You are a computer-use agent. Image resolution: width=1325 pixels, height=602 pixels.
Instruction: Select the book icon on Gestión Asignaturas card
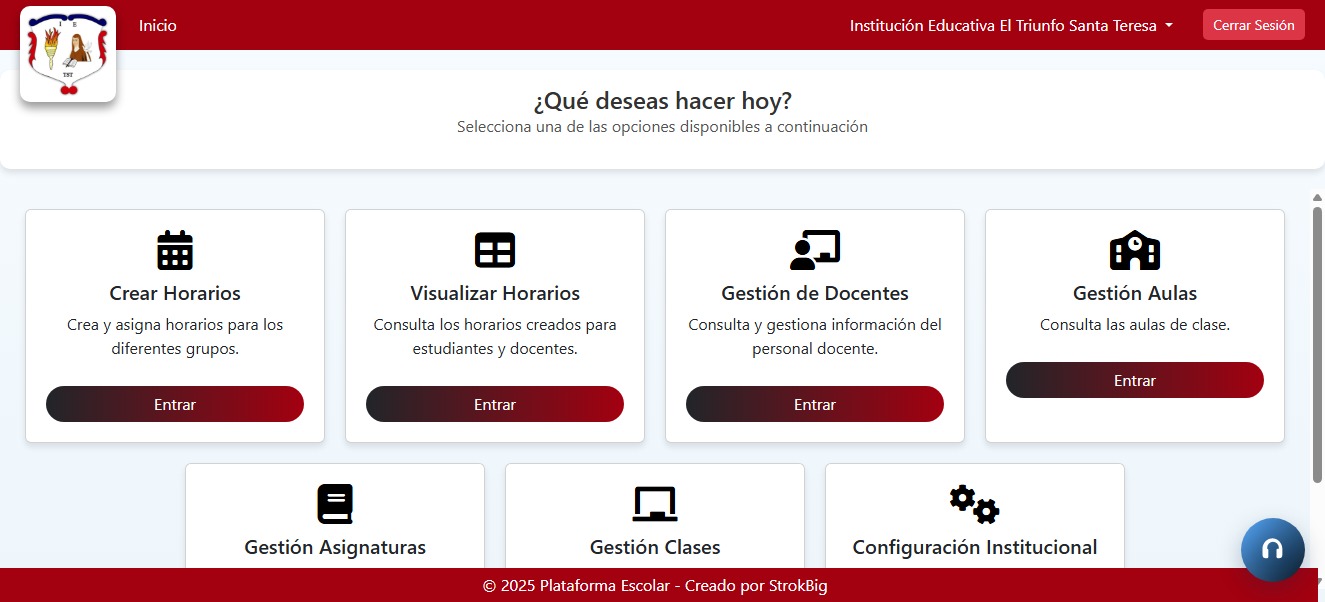coord(334,504)
